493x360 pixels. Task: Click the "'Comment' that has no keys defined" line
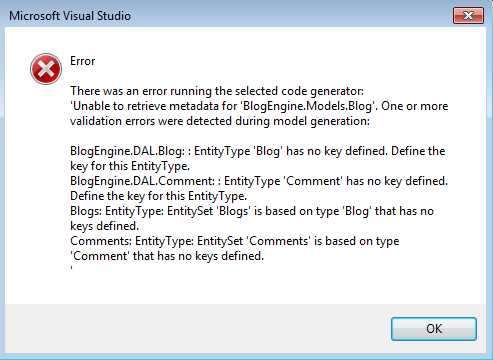(167, 256)
